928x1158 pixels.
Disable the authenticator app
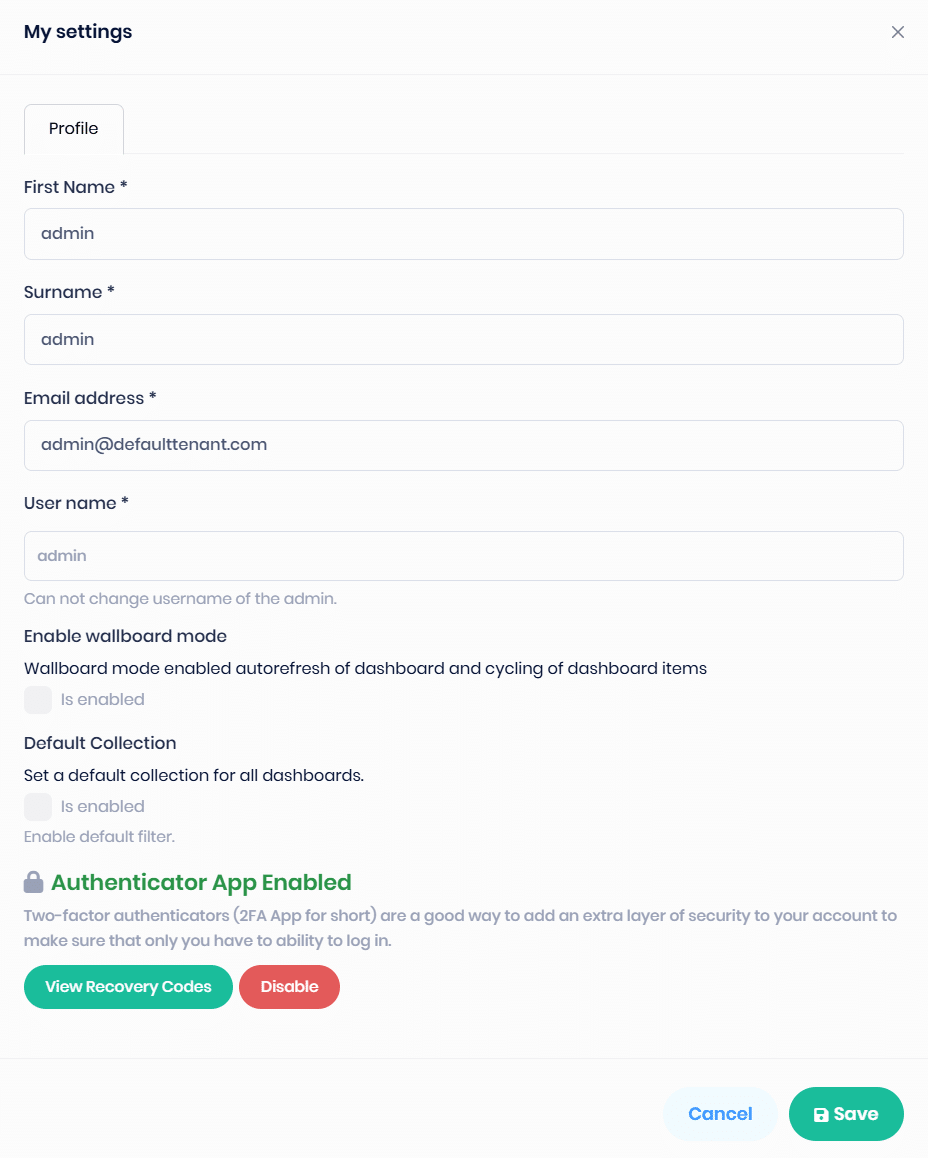pyautogui.click(x=290, y=987)
